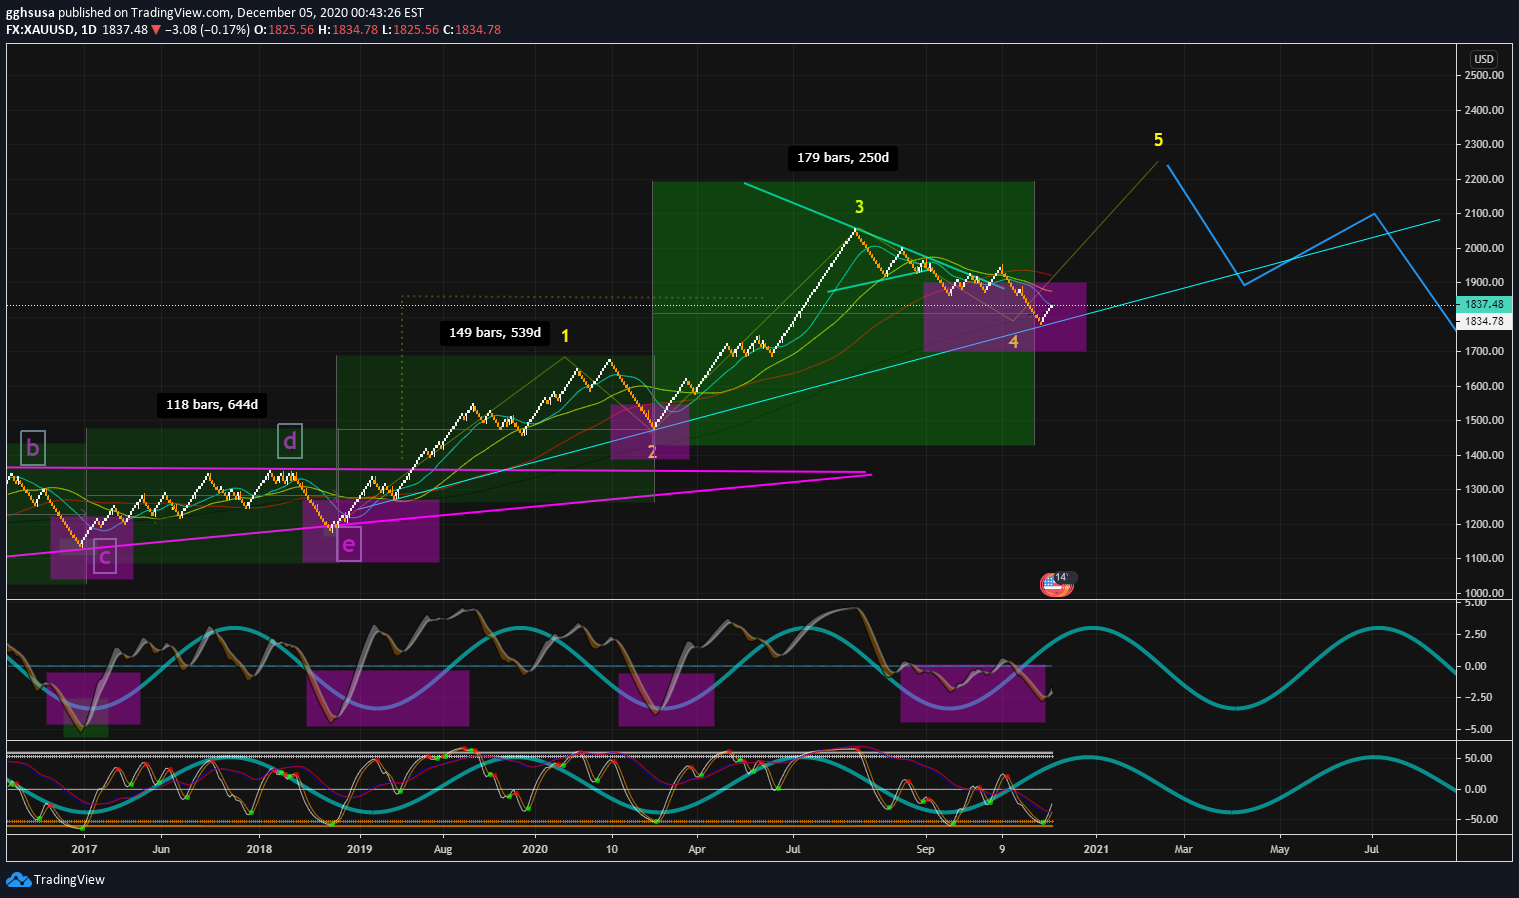Click the 2017 time axis label
The width and height of the screenshot is (1519, 898).
coord(84,849)
